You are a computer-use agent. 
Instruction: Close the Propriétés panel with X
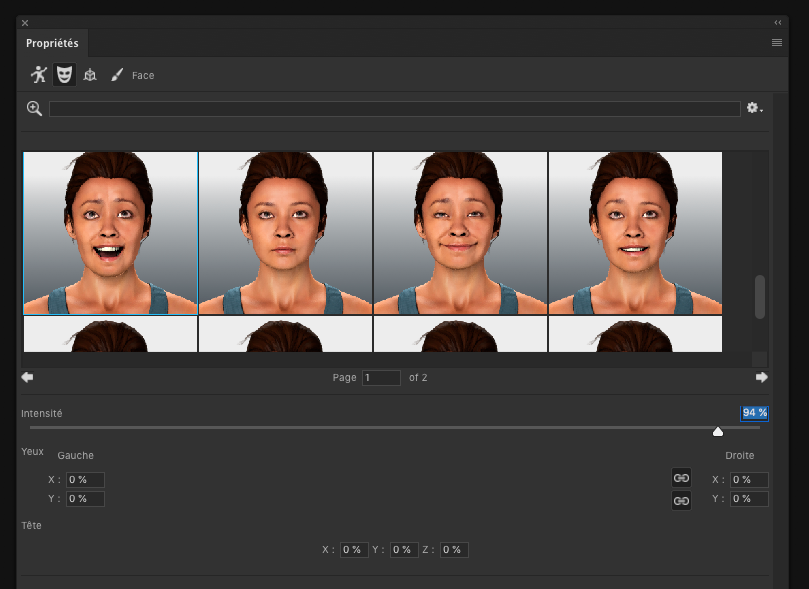(x=25, y=23)
